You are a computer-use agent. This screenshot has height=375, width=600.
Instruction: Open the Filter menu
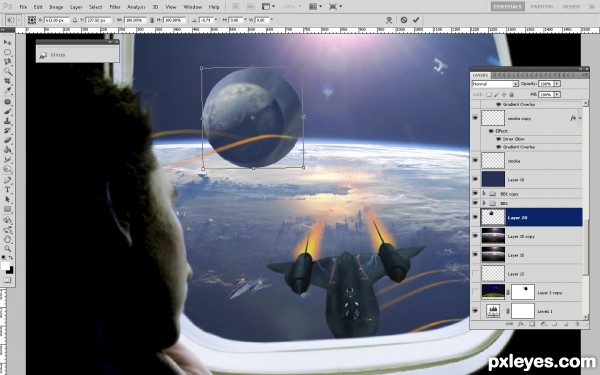coord(115,7)
